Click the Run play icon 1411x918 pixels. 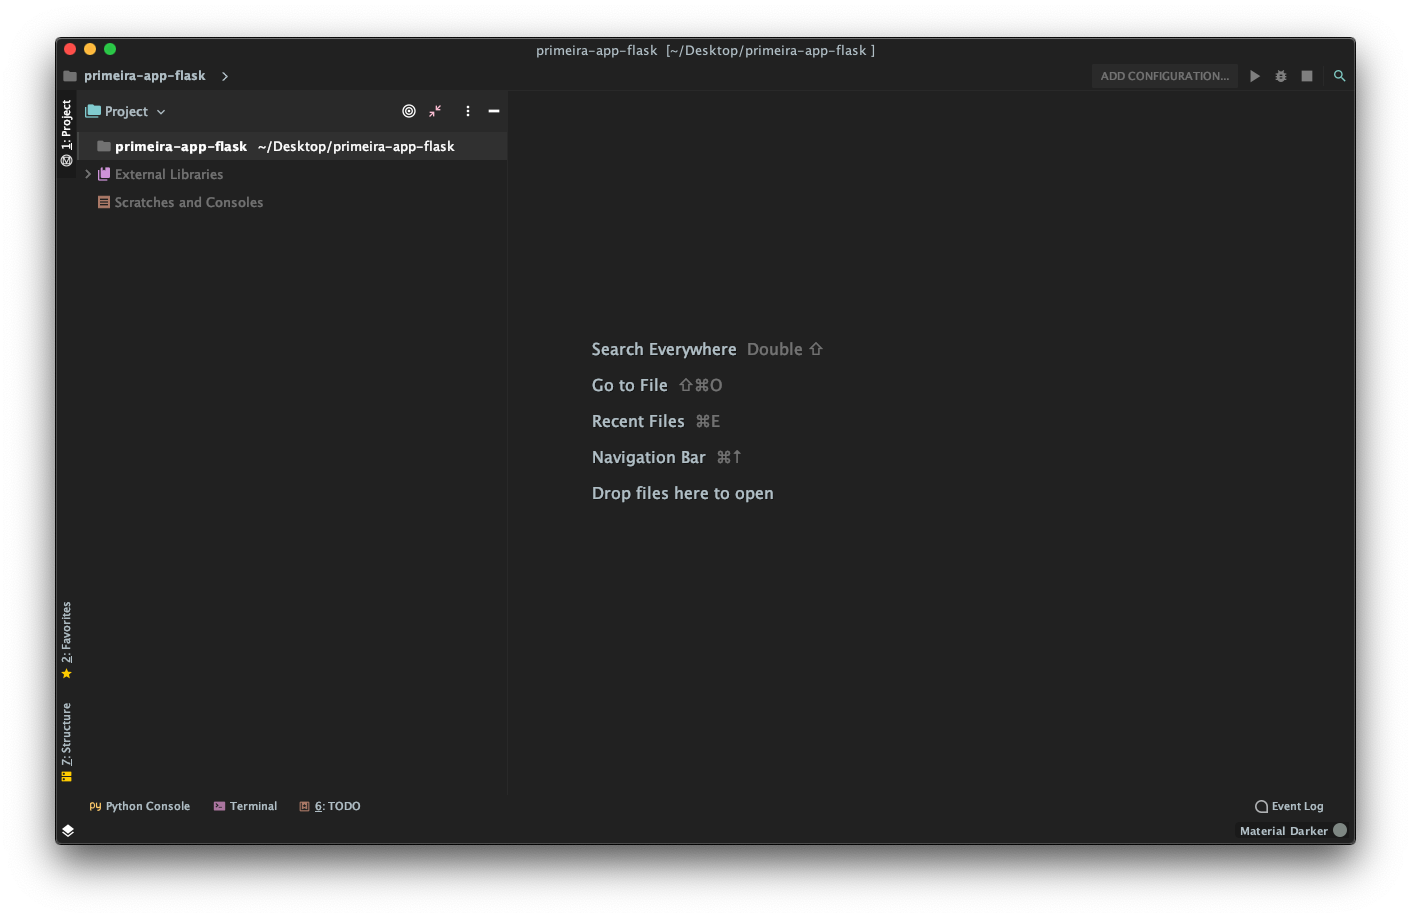click(1255, 76)
